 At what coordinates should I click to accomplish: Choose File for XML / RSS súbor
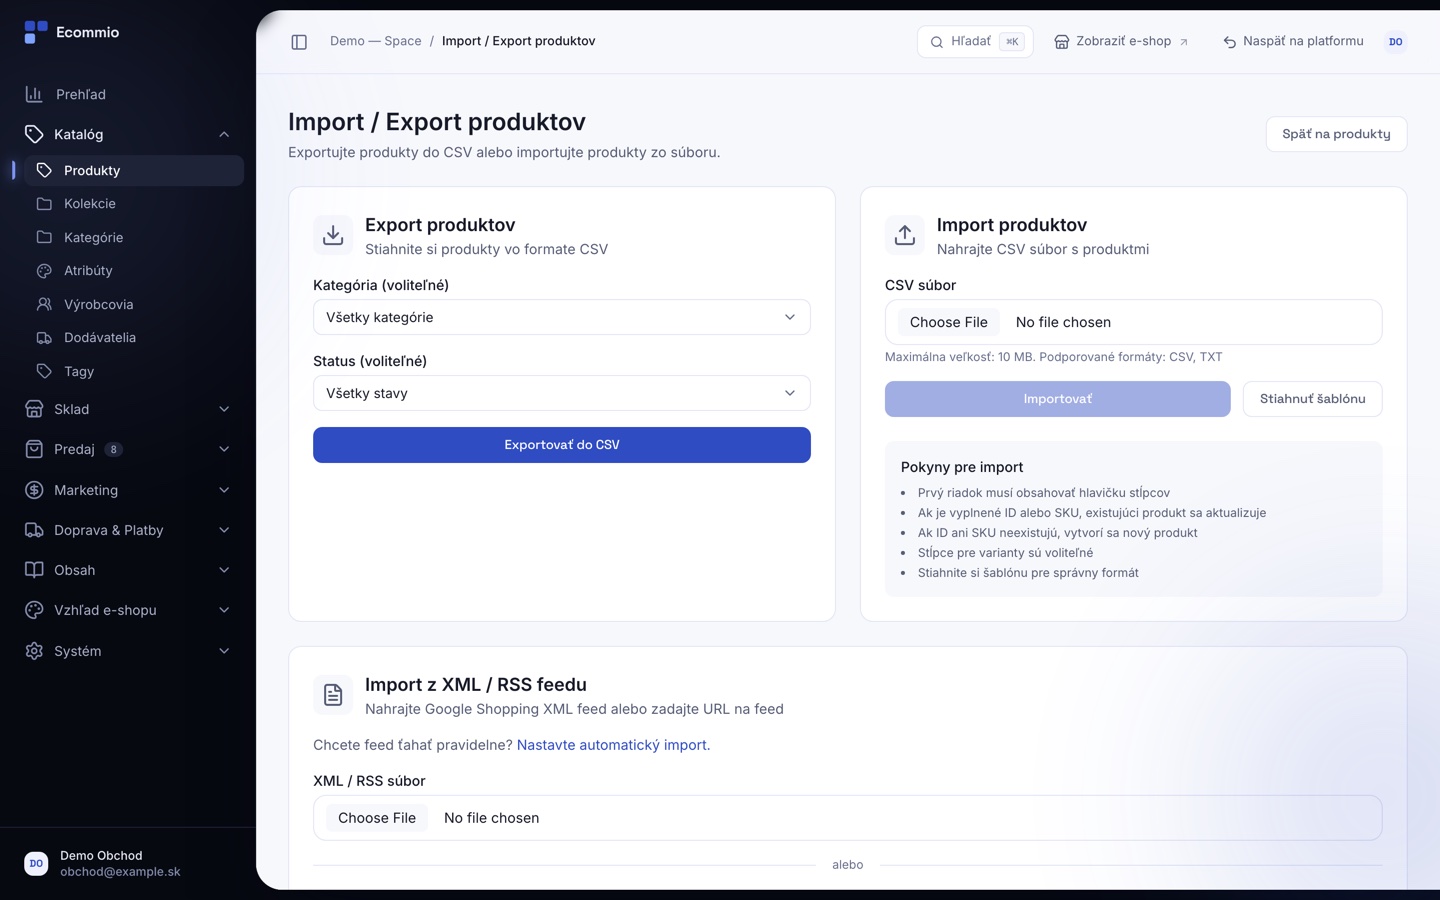click(x=377, y=818)
